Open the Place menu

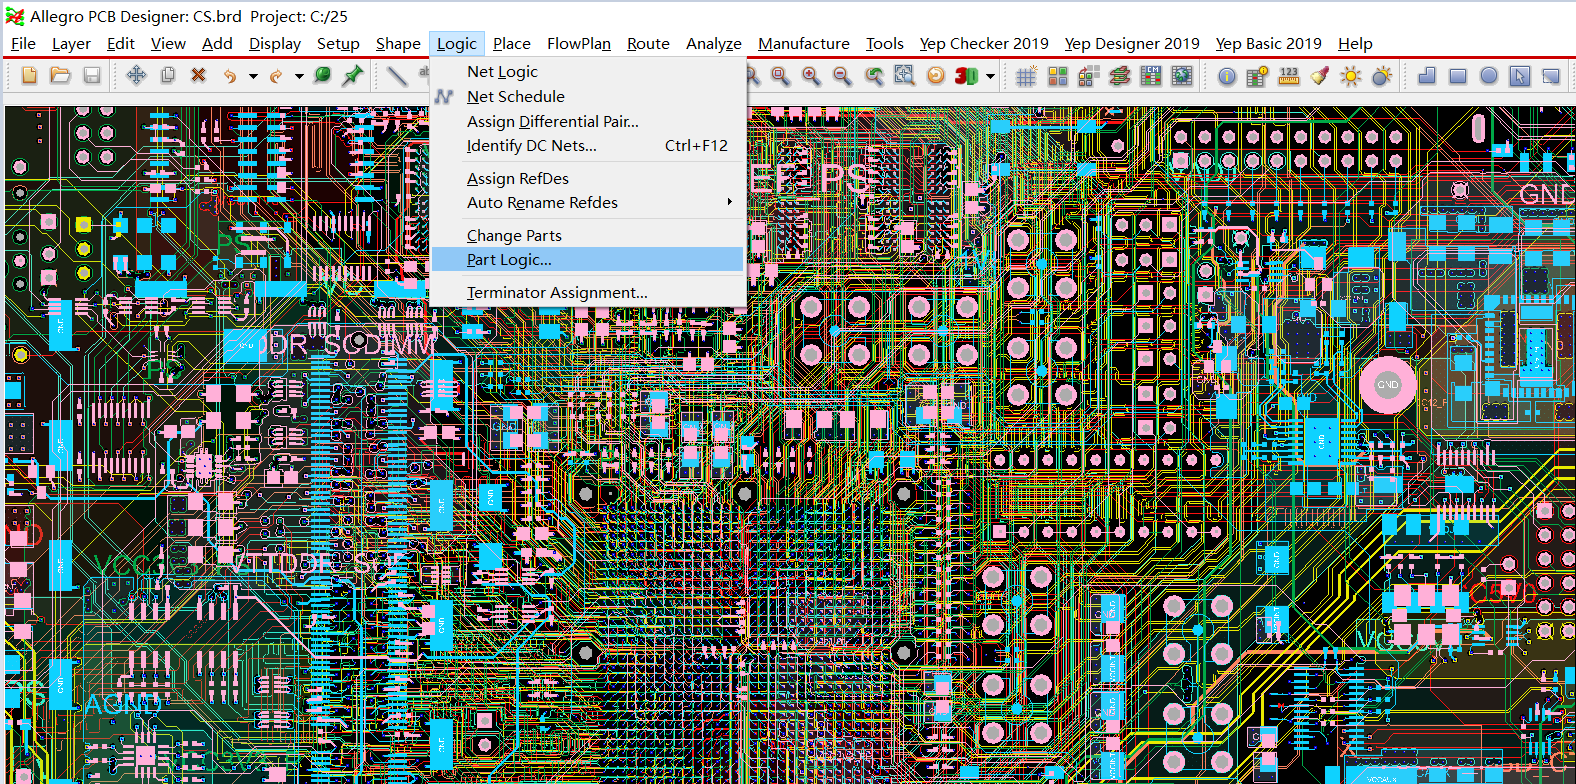pyautogui.click(x=512, y=43)
